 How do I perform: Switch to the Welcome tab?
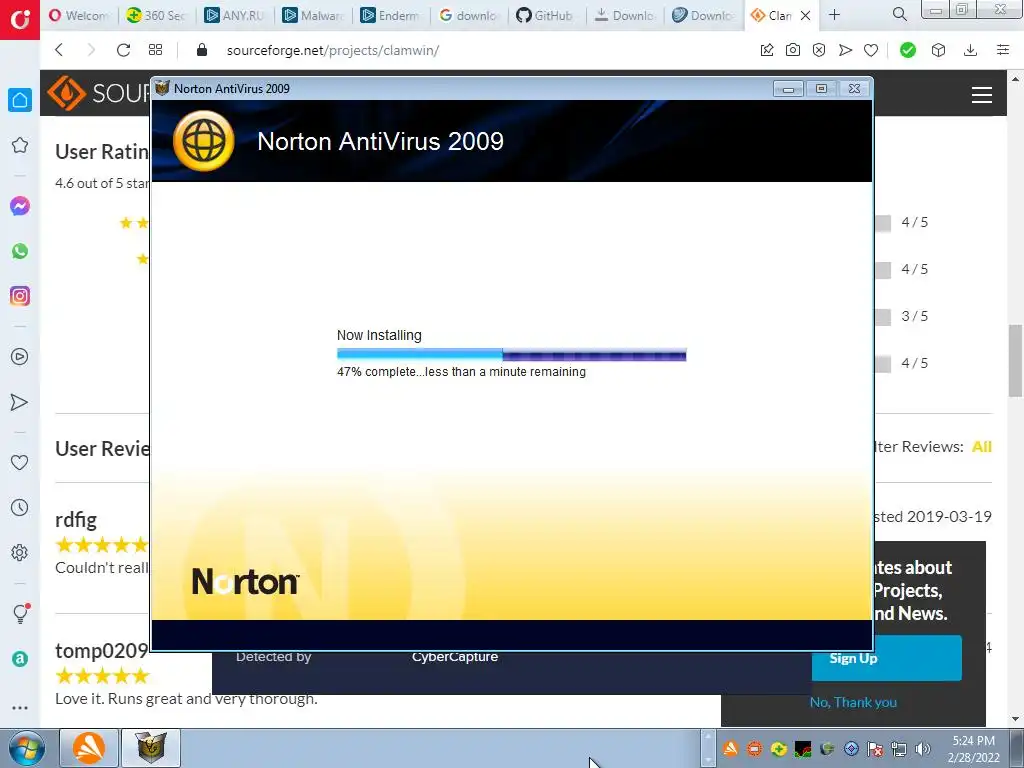pyautogui.click(x=79, y=15)
